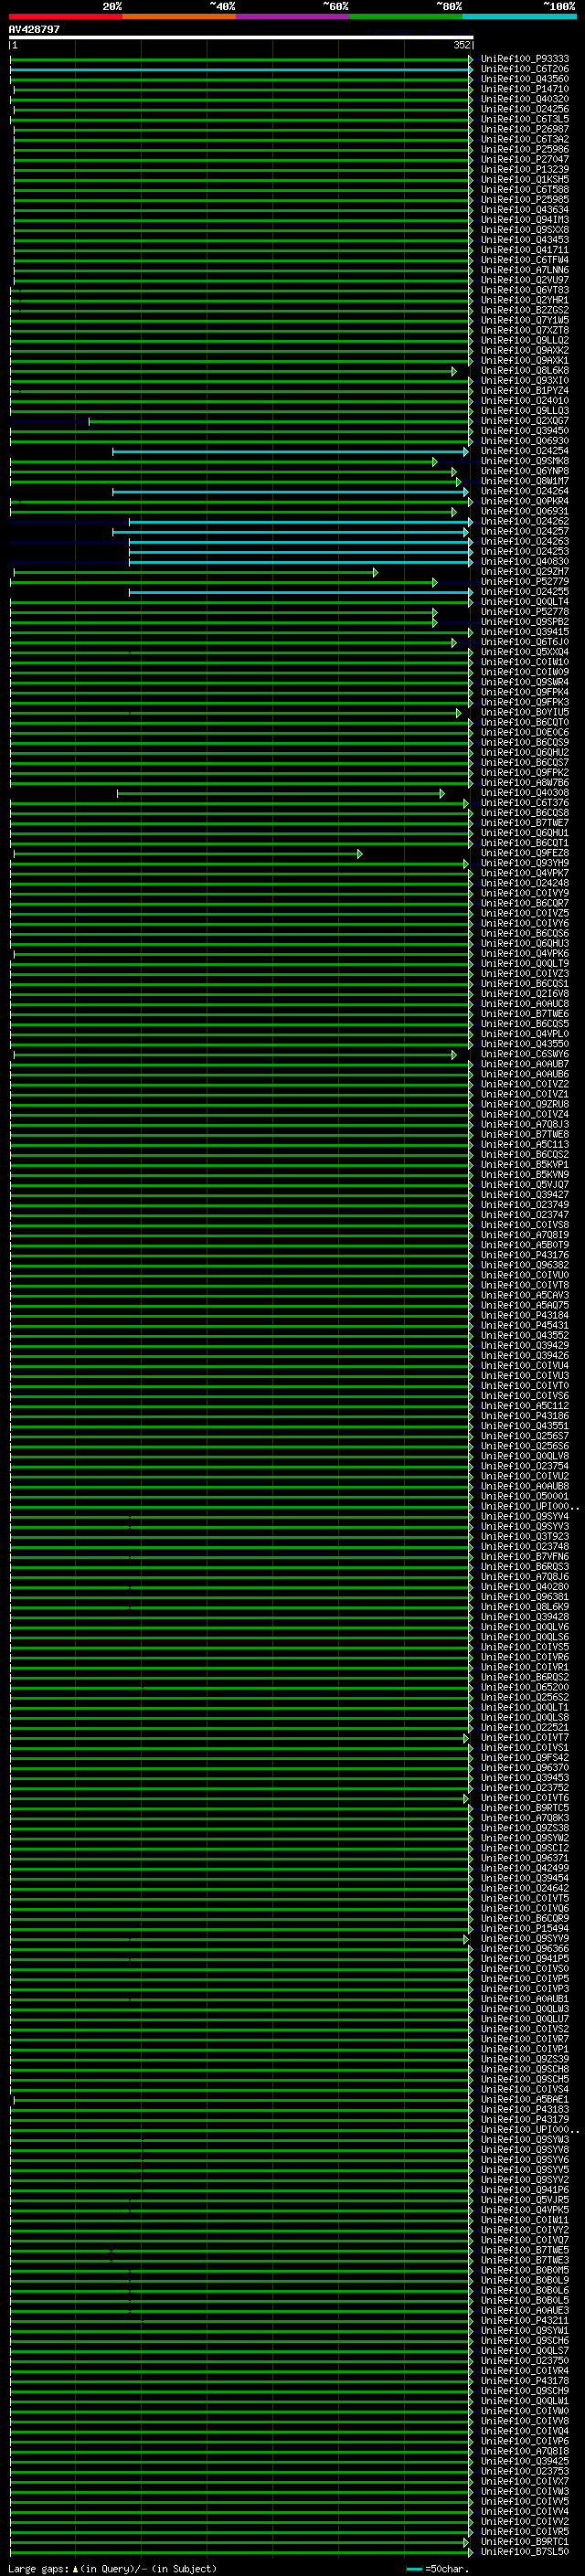This screenshot has width=585, height=2576.
Task: Select UniRef100_Q93YH9 label
Action: [525, 864]
